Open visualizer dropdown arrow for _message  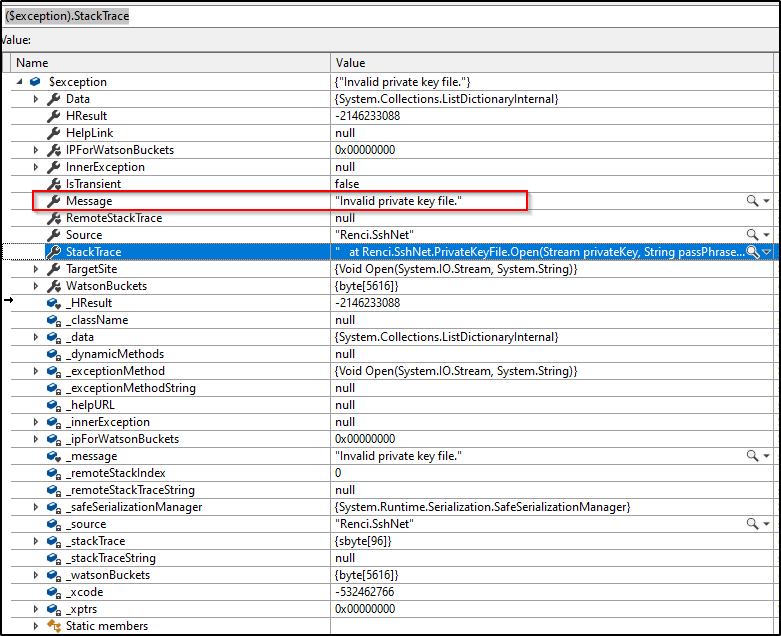(767, 456)
